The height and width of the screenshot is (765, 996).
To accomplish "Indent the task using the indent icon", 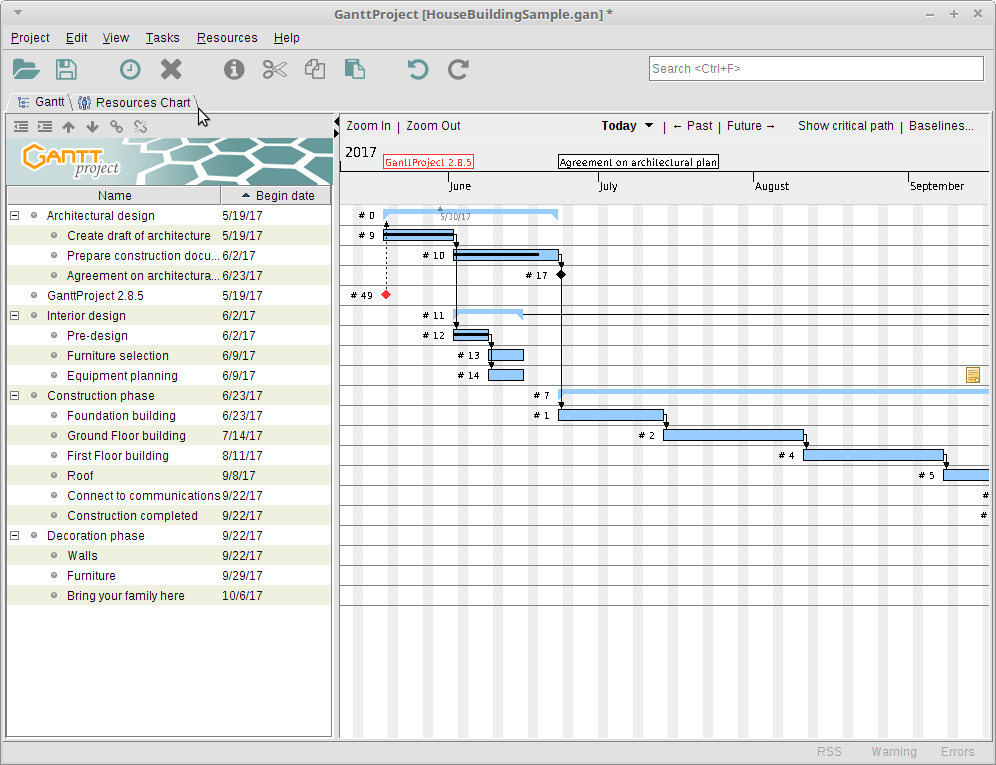I will pos(45,127).
